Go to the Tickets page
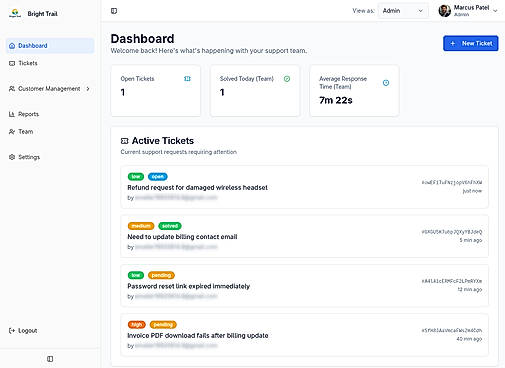Viewport: 505px width, 368px height. pyautogui.click(x=50, y=63)
